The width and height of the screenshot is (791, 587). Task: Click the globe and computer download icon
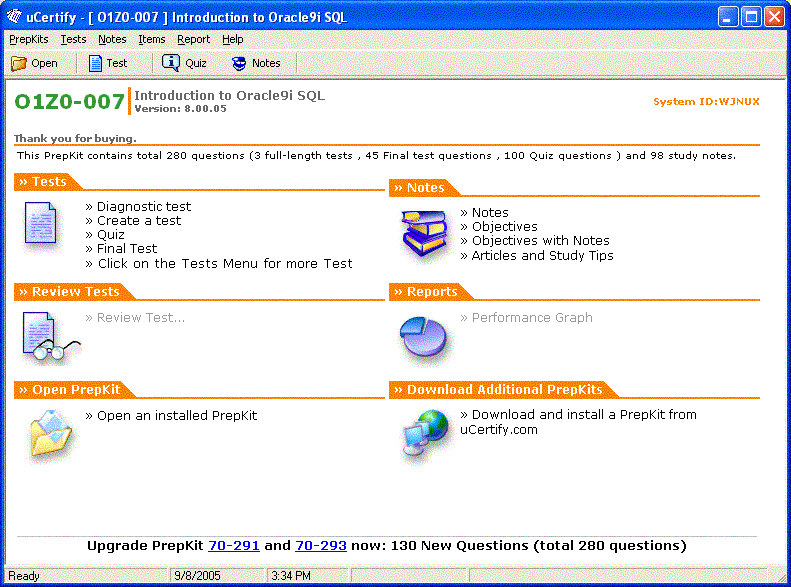click(x=425, y=434)
